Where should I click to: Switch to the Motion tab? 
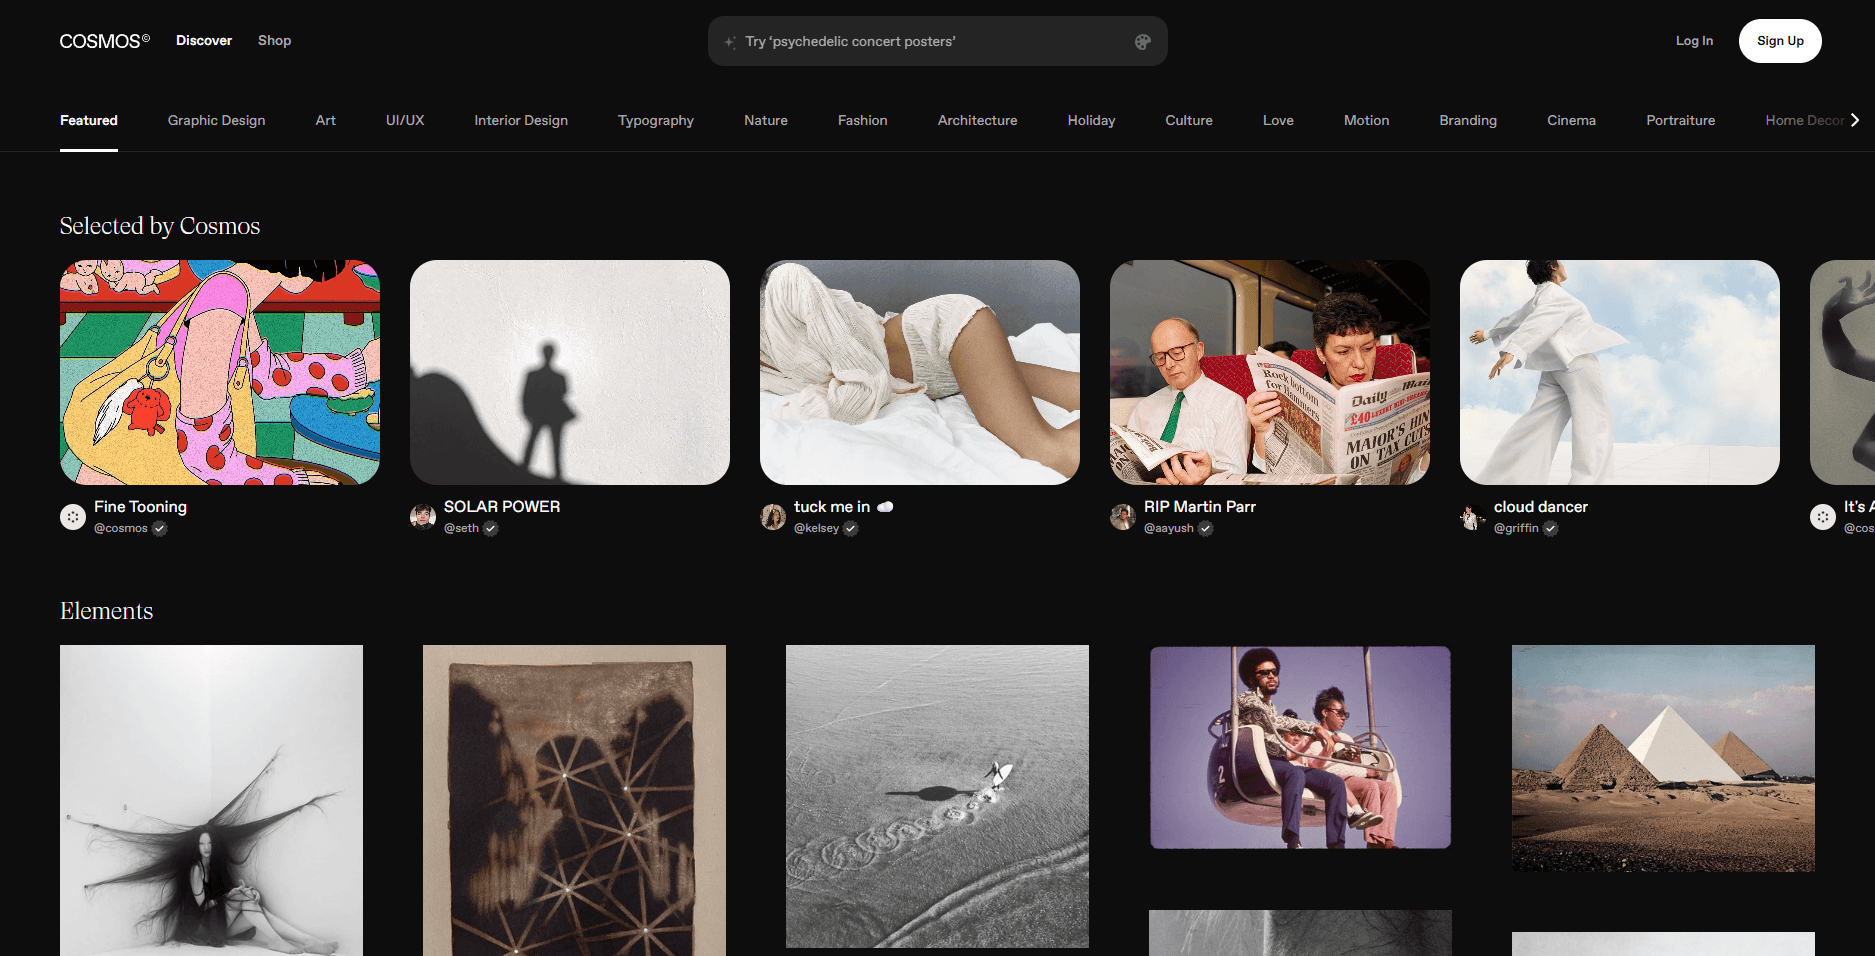tap(1366, 120)
